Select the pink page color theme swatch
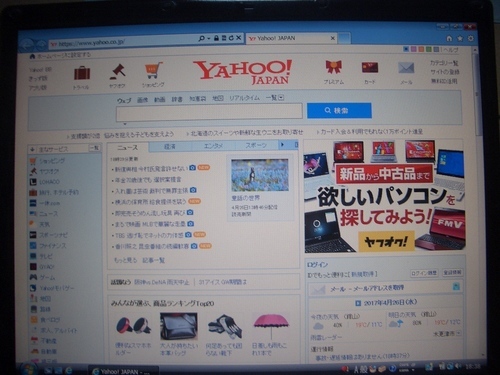The width and height of the screenshot is (500, 375). [413, 49]
